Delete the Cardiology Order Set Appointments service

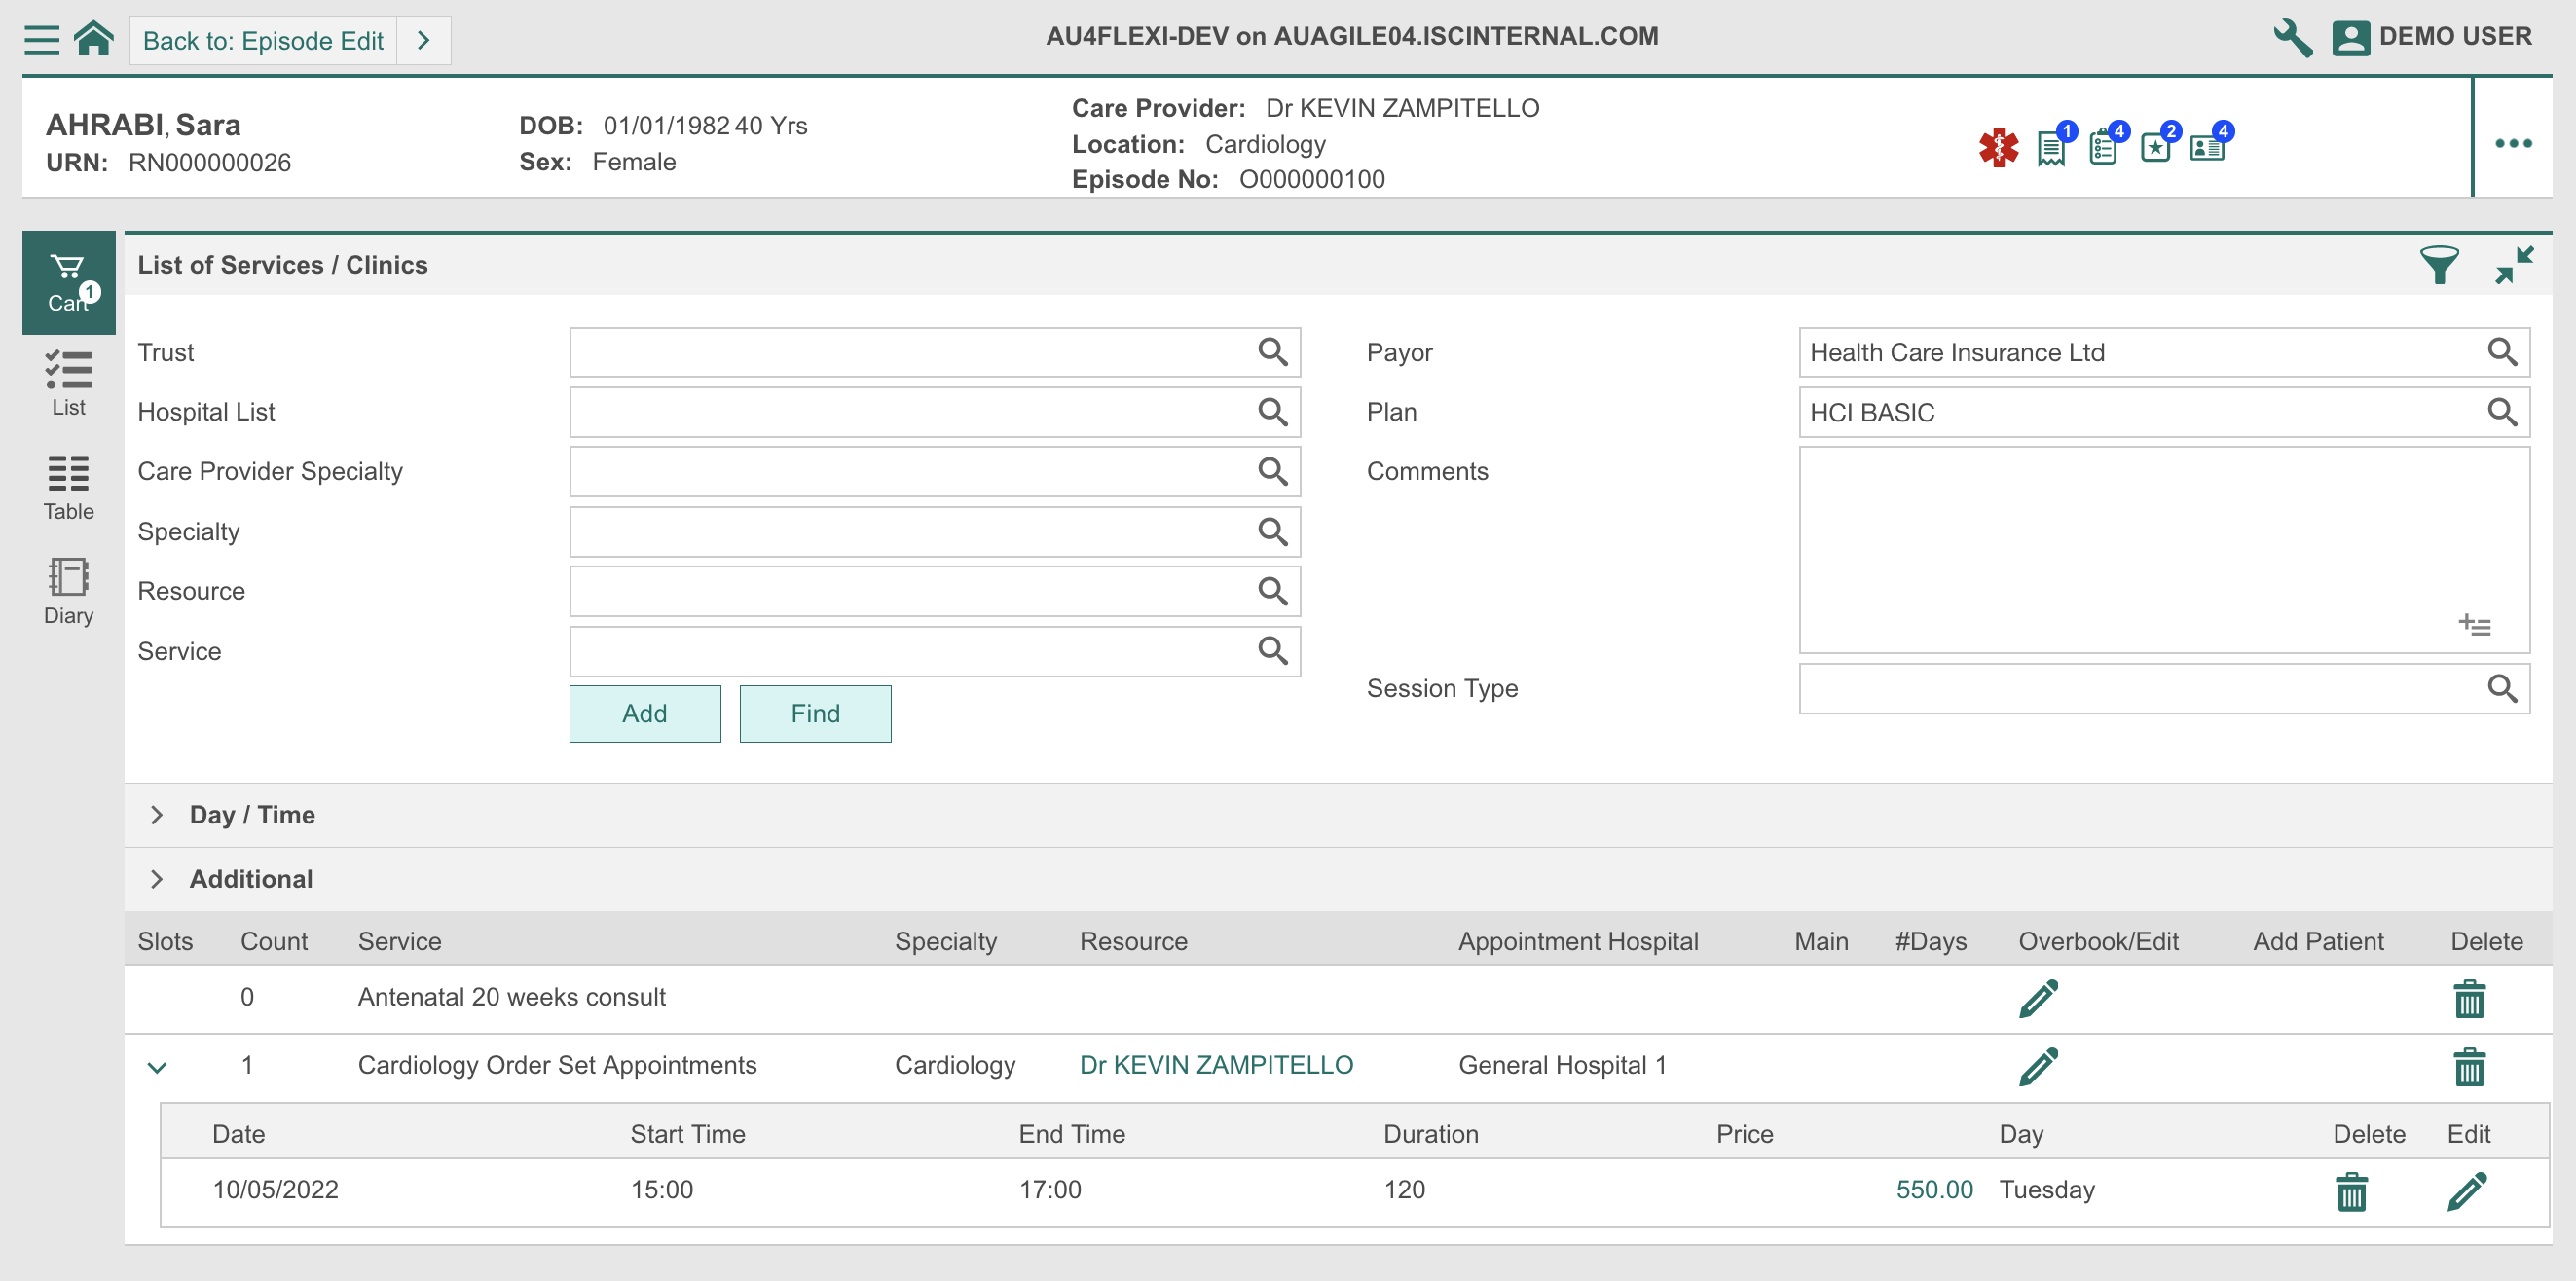pos(2468,1066)
